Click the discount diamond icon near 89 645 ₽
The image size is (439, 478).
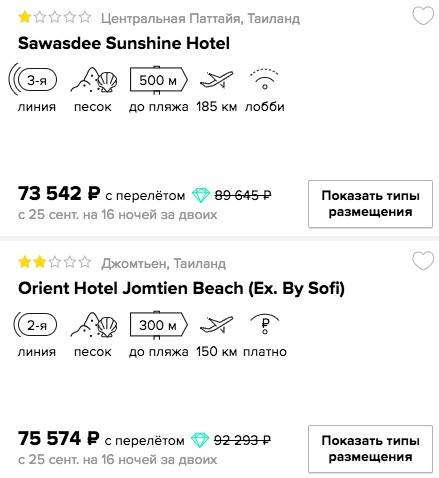pos(201,195)
